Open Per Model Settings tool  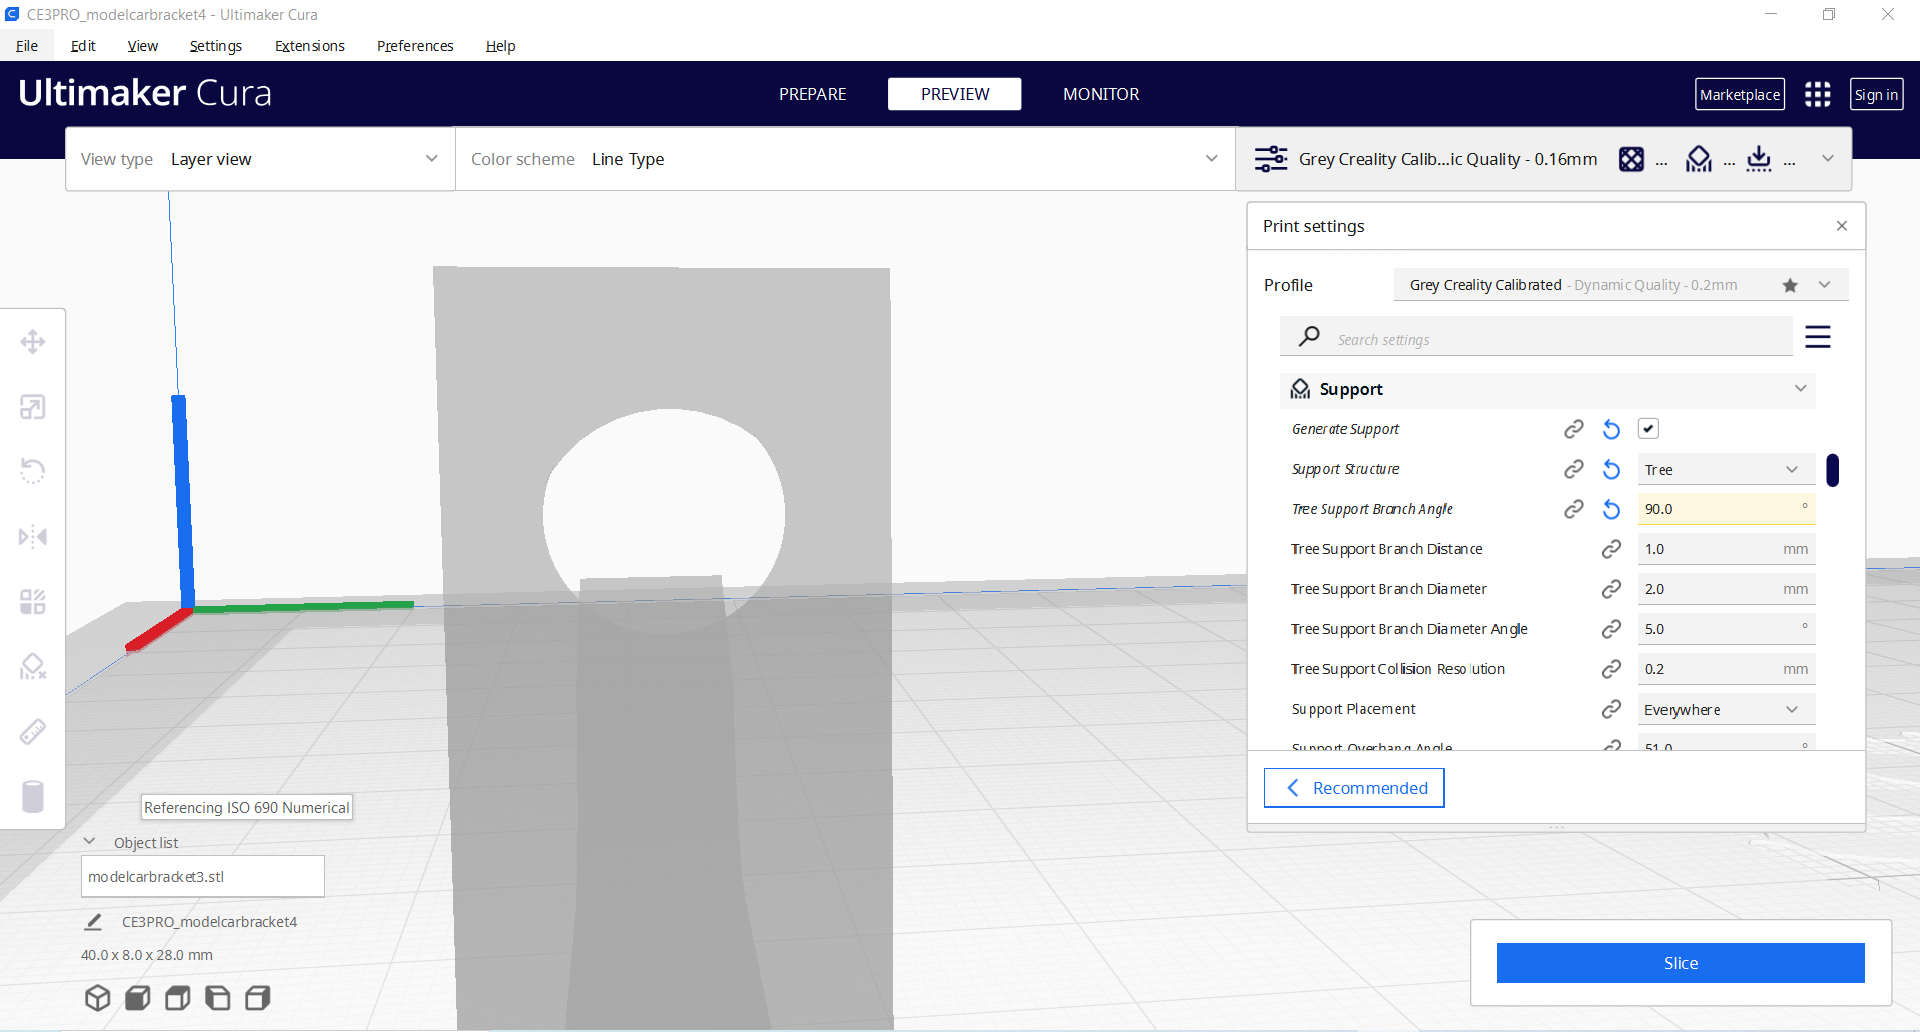(33, 601)
